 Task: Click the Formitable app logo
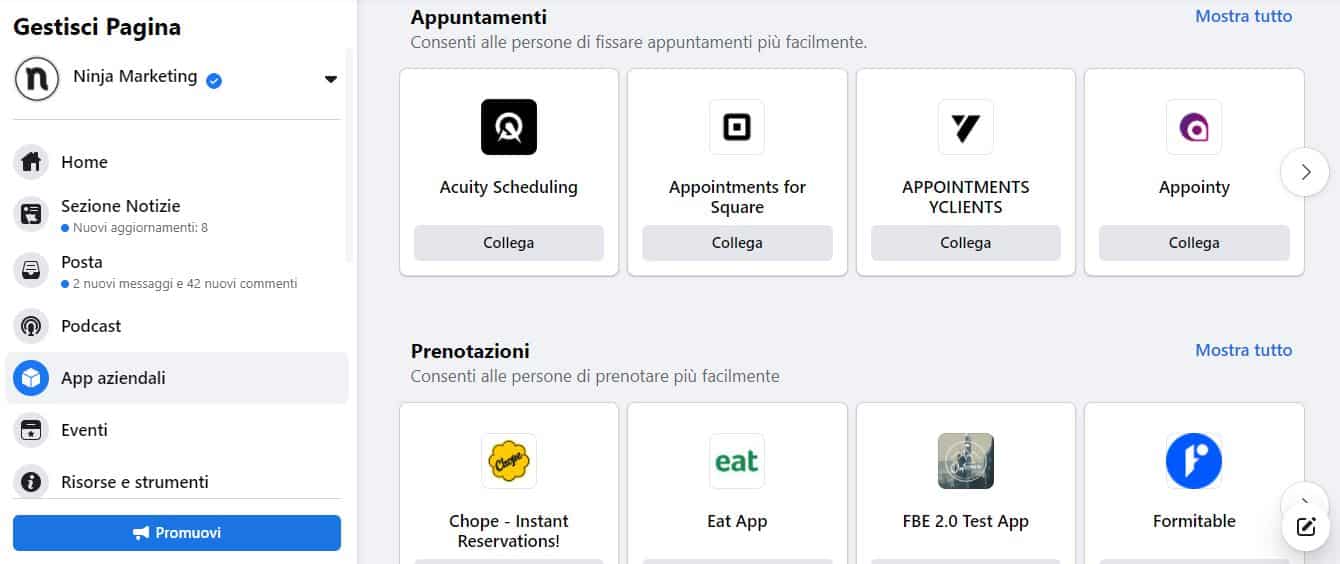1194,461
